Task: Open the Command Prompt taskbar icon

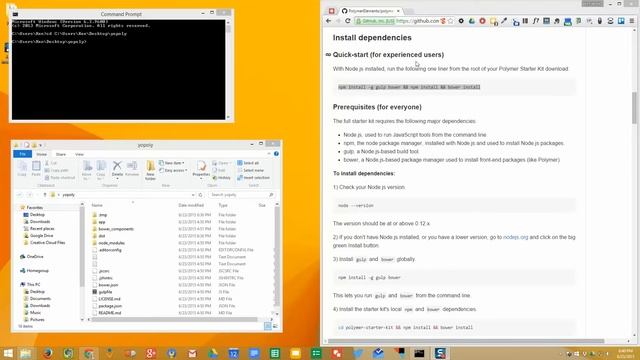Action: click(x=419, y=353)
